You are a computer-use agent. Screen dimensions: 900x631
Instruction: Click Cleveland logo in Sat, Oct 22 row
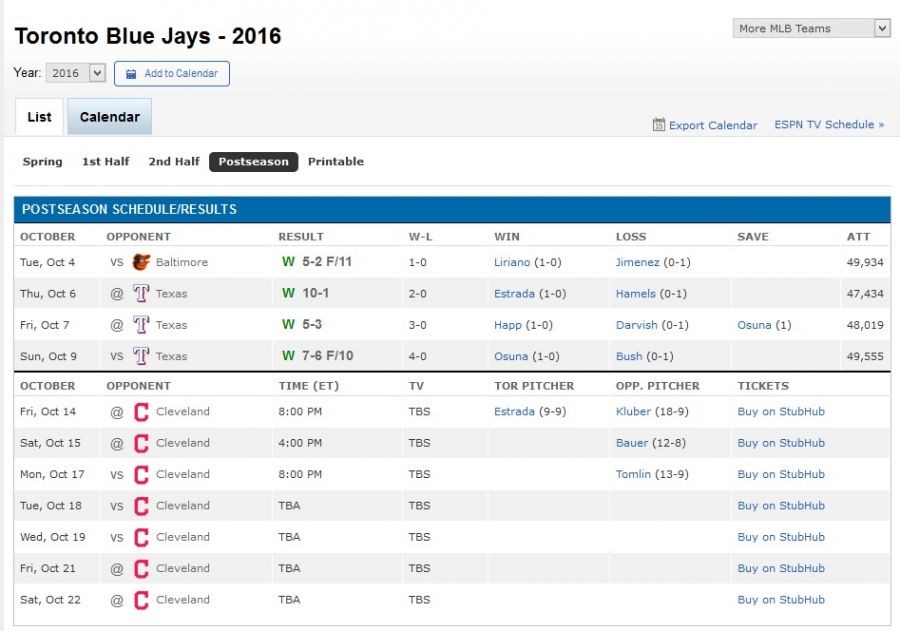(141, 600)
